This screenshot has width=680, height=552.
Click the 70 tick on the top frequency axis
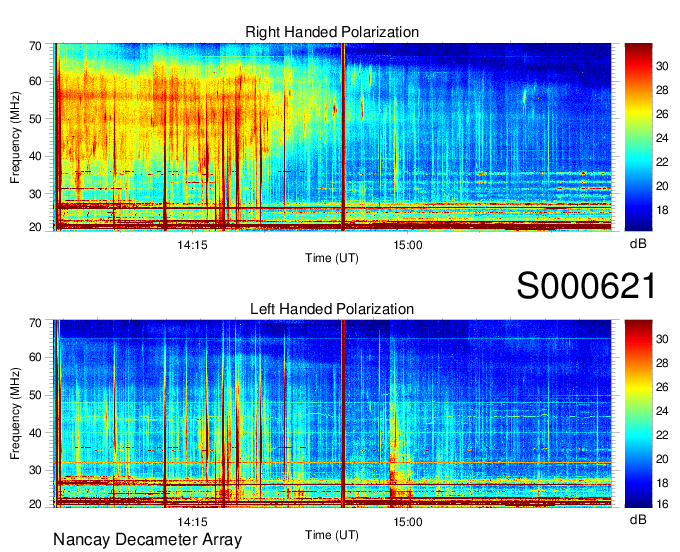35,46
